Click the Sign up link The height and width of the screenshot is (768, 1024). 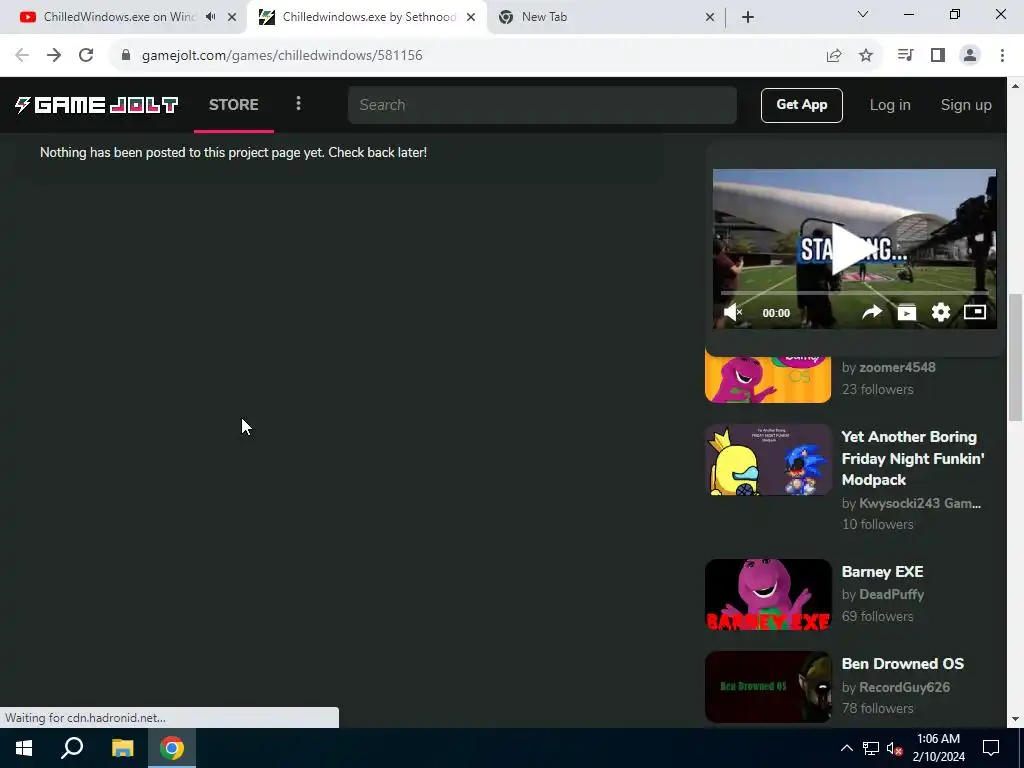[x=966, y=105]
